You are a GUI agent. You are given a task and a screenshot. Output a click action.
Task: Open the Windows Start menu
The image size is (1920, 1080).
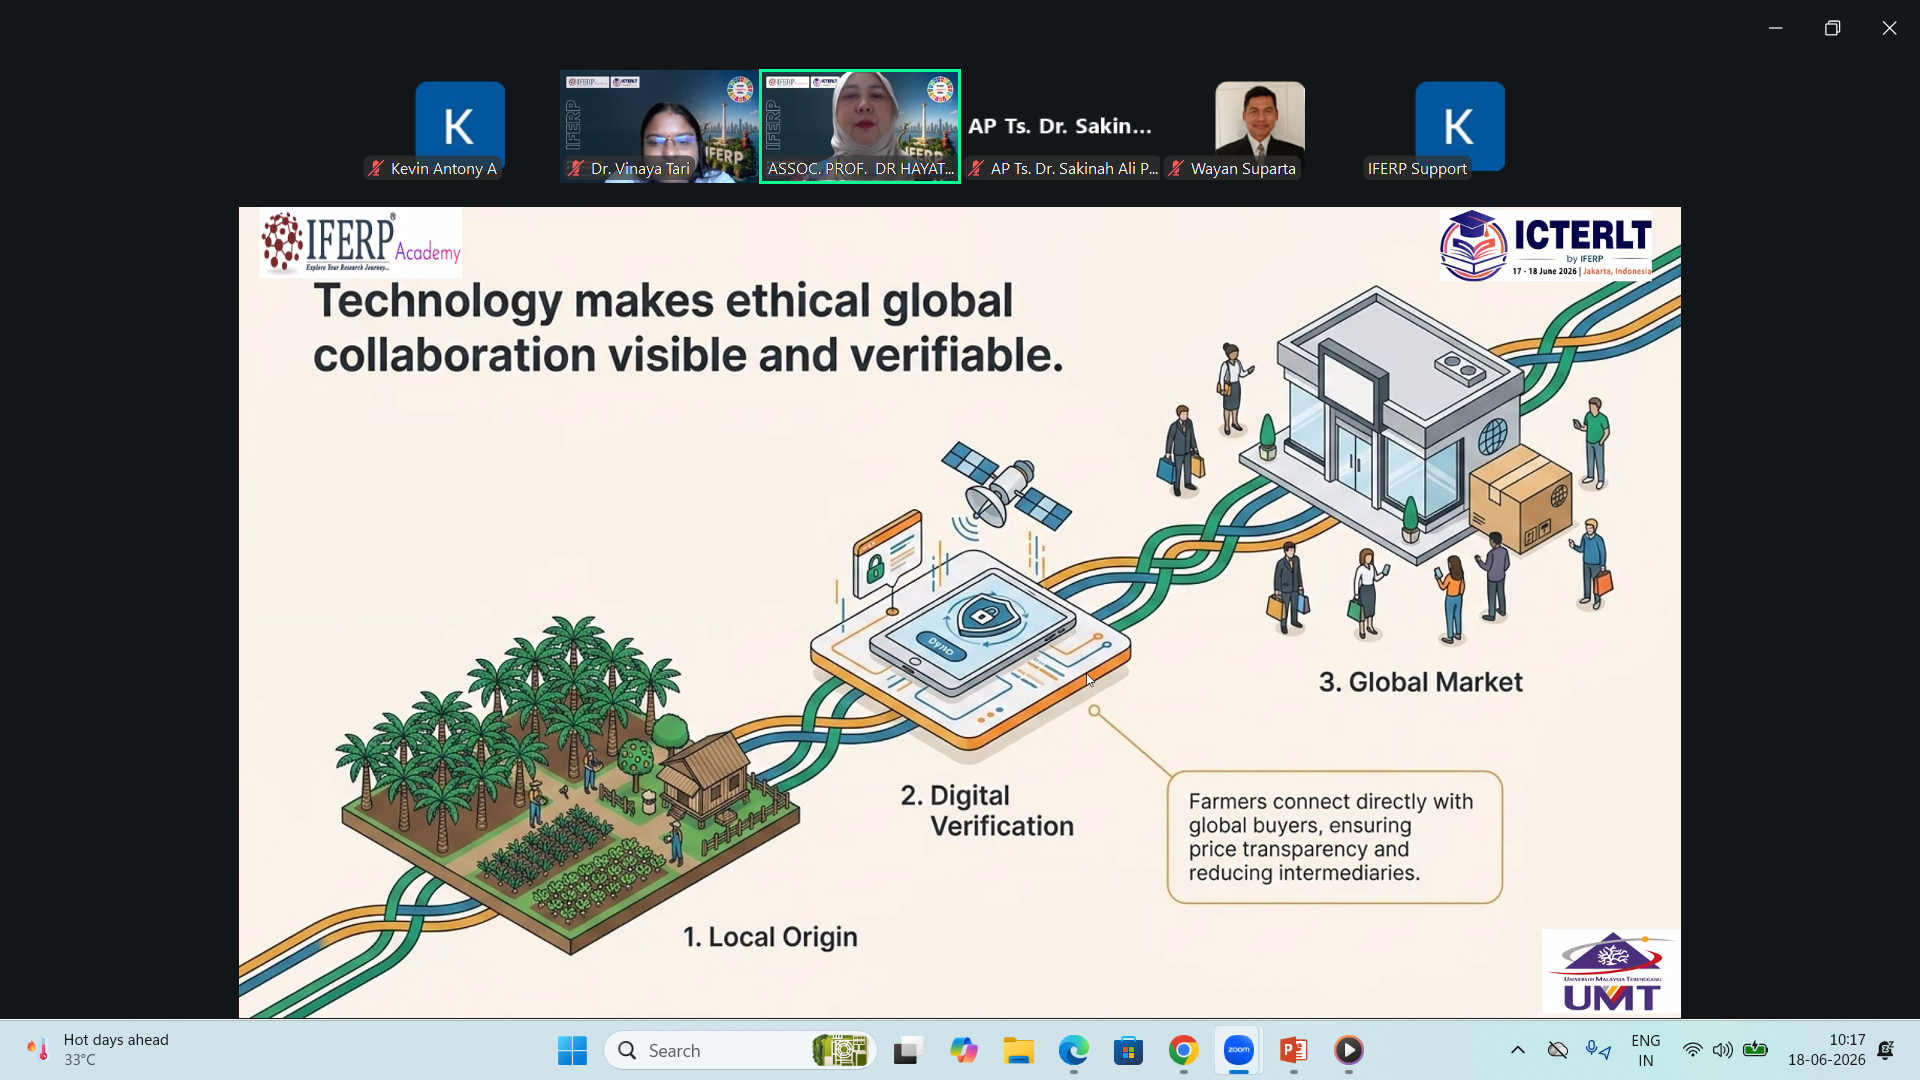coord(572,1050)
